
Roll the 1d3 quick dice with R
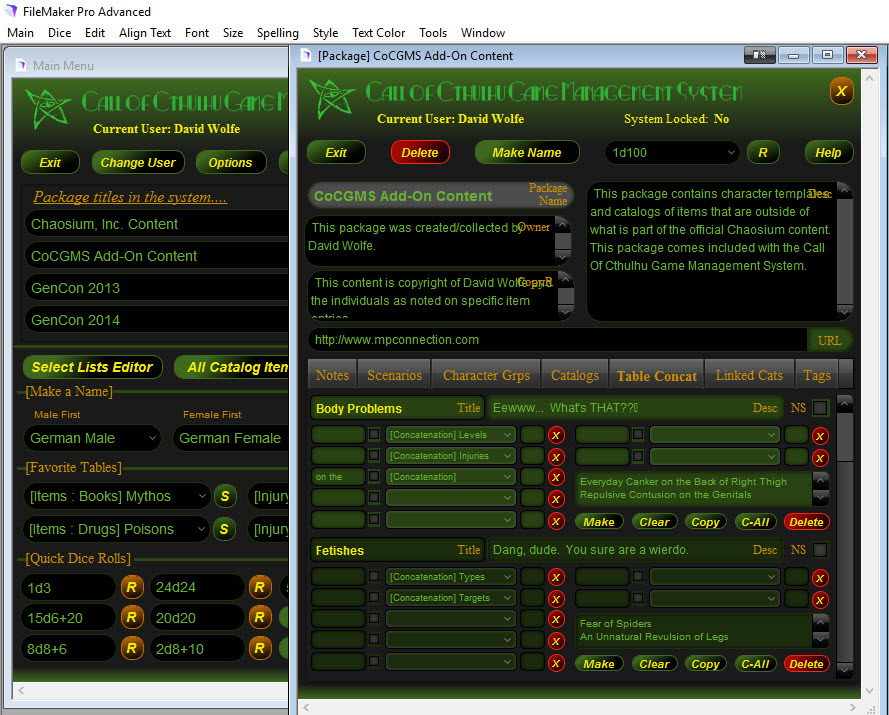coord(130,587)
